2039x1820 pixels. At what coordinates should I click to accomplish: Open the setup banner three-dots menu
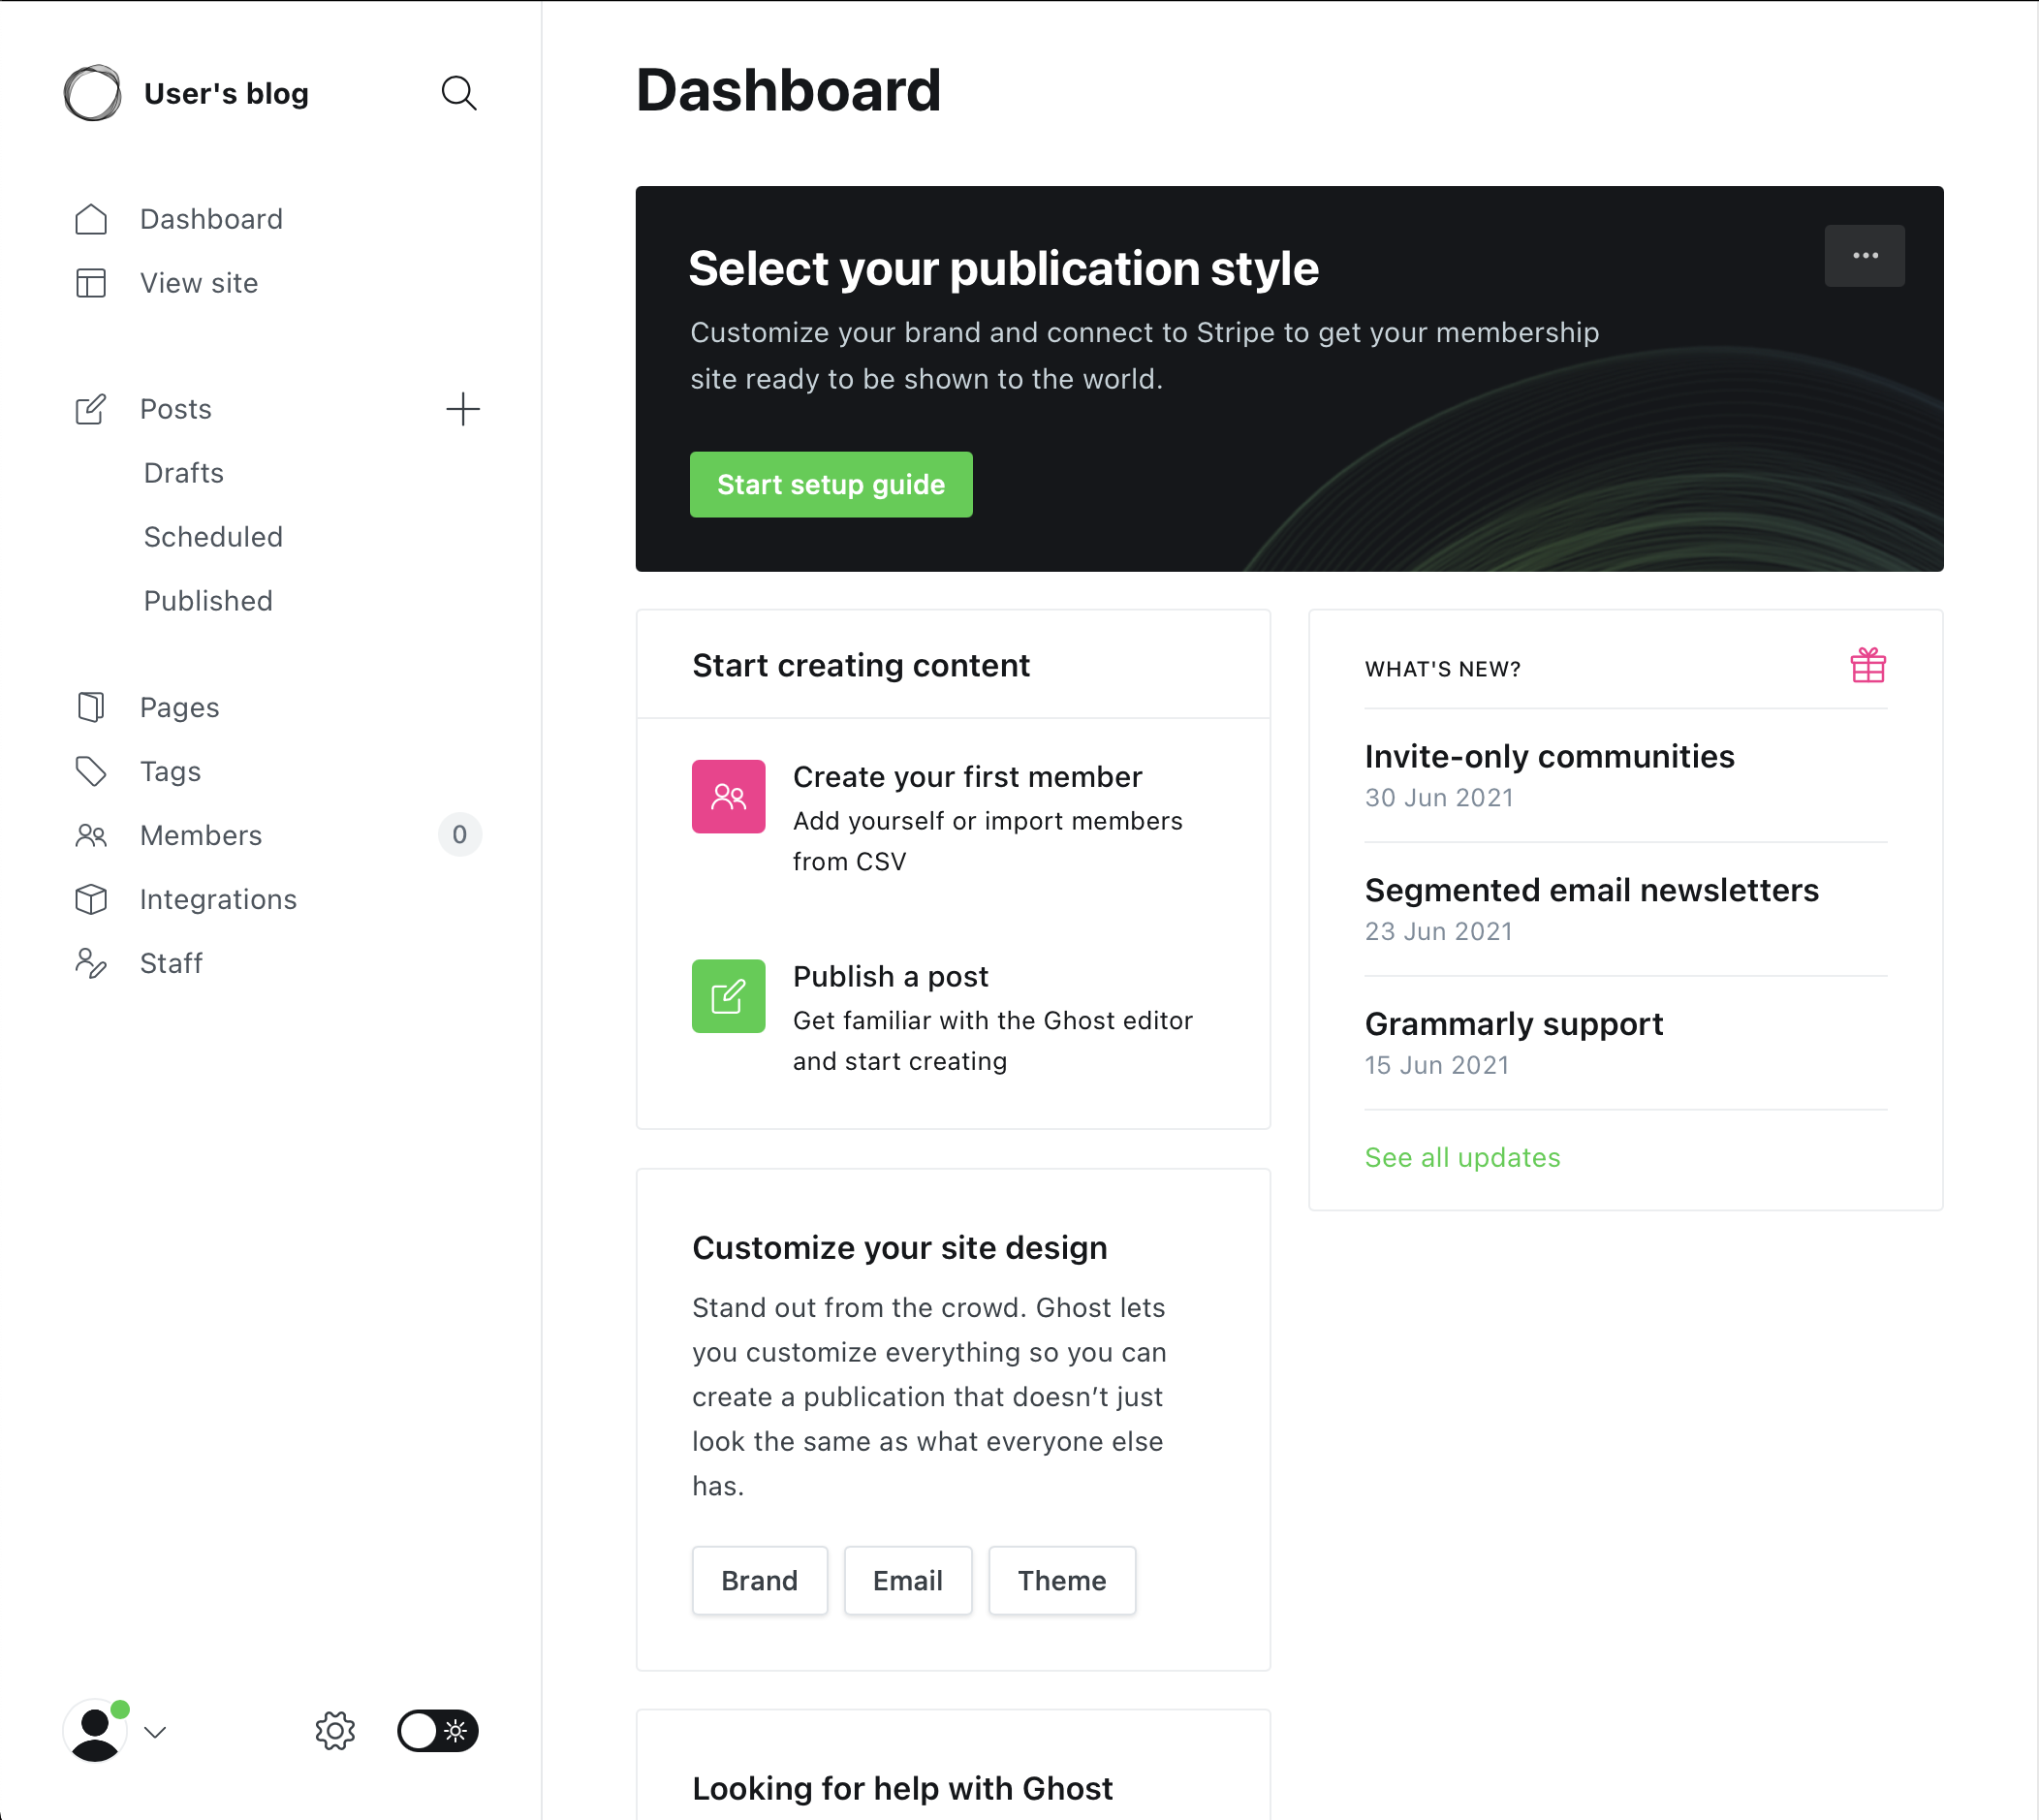click(1864, 256)
